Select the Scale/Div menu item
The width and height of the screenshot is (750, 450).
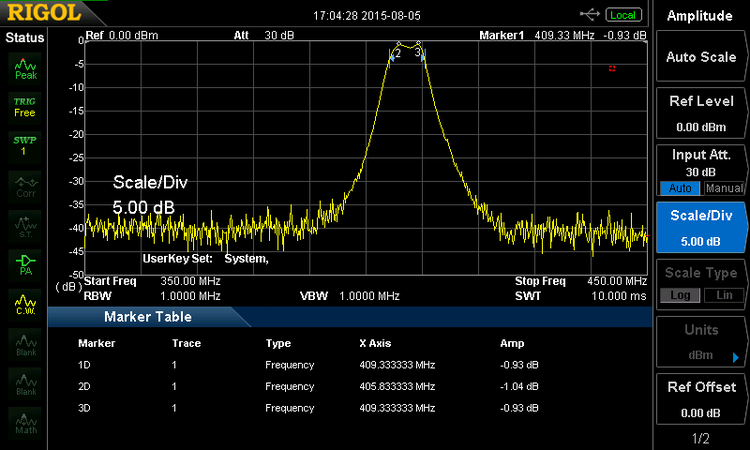pyautogui.click(x=701, y=227)
